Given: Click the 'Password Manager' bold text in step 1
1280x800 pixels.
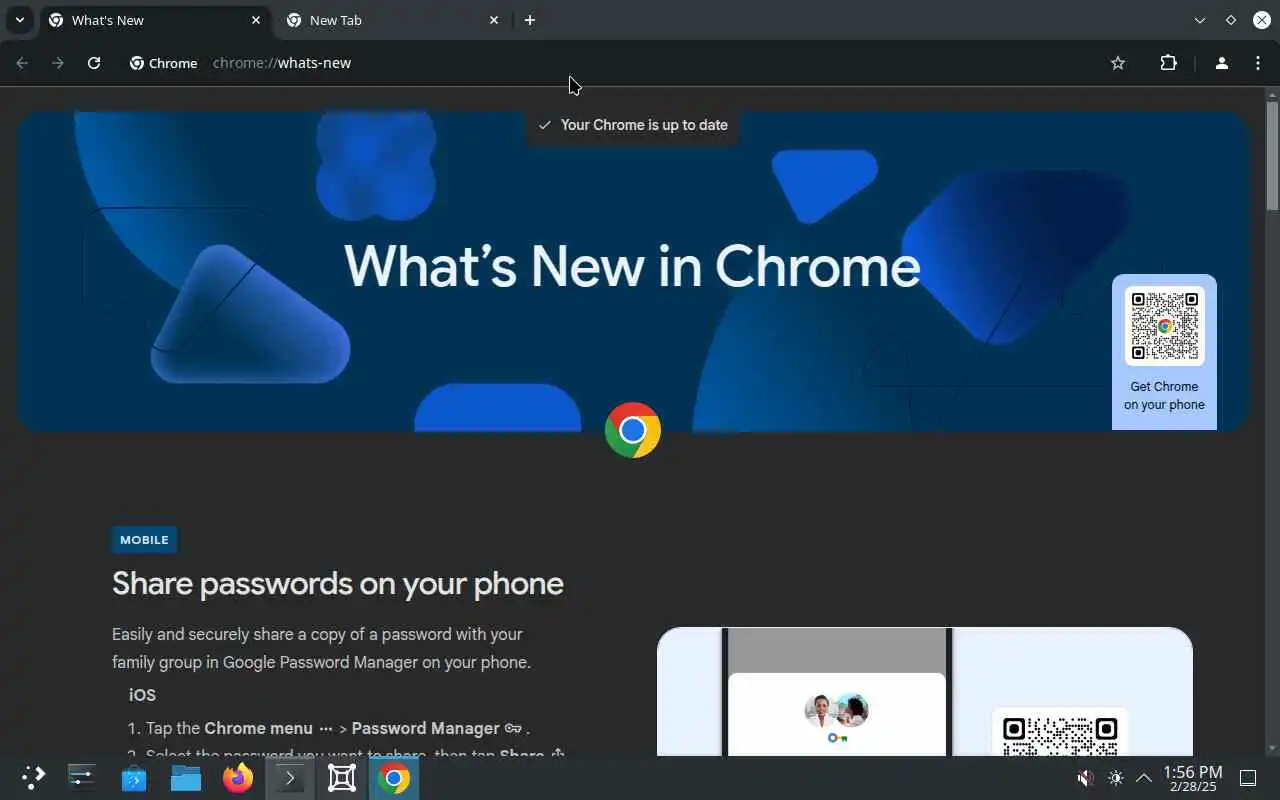Looking at the screenshot, I should (x=425, y=728).
